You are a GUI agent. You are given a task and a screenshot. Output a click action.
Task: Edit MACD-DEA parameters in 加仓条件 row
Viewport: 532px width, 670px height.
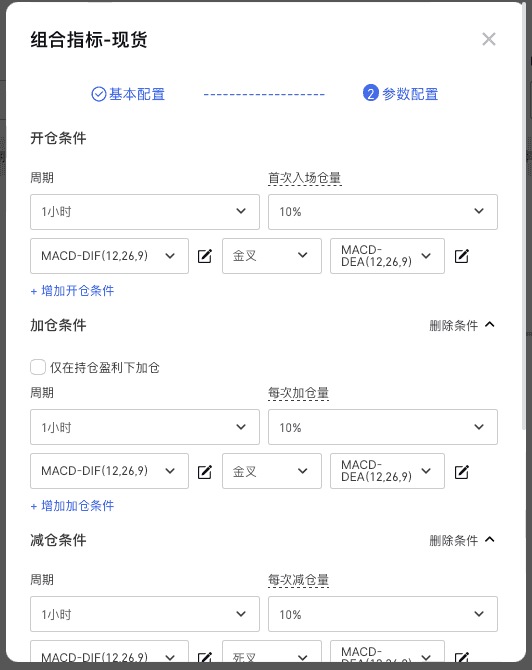tap(461, 471)
